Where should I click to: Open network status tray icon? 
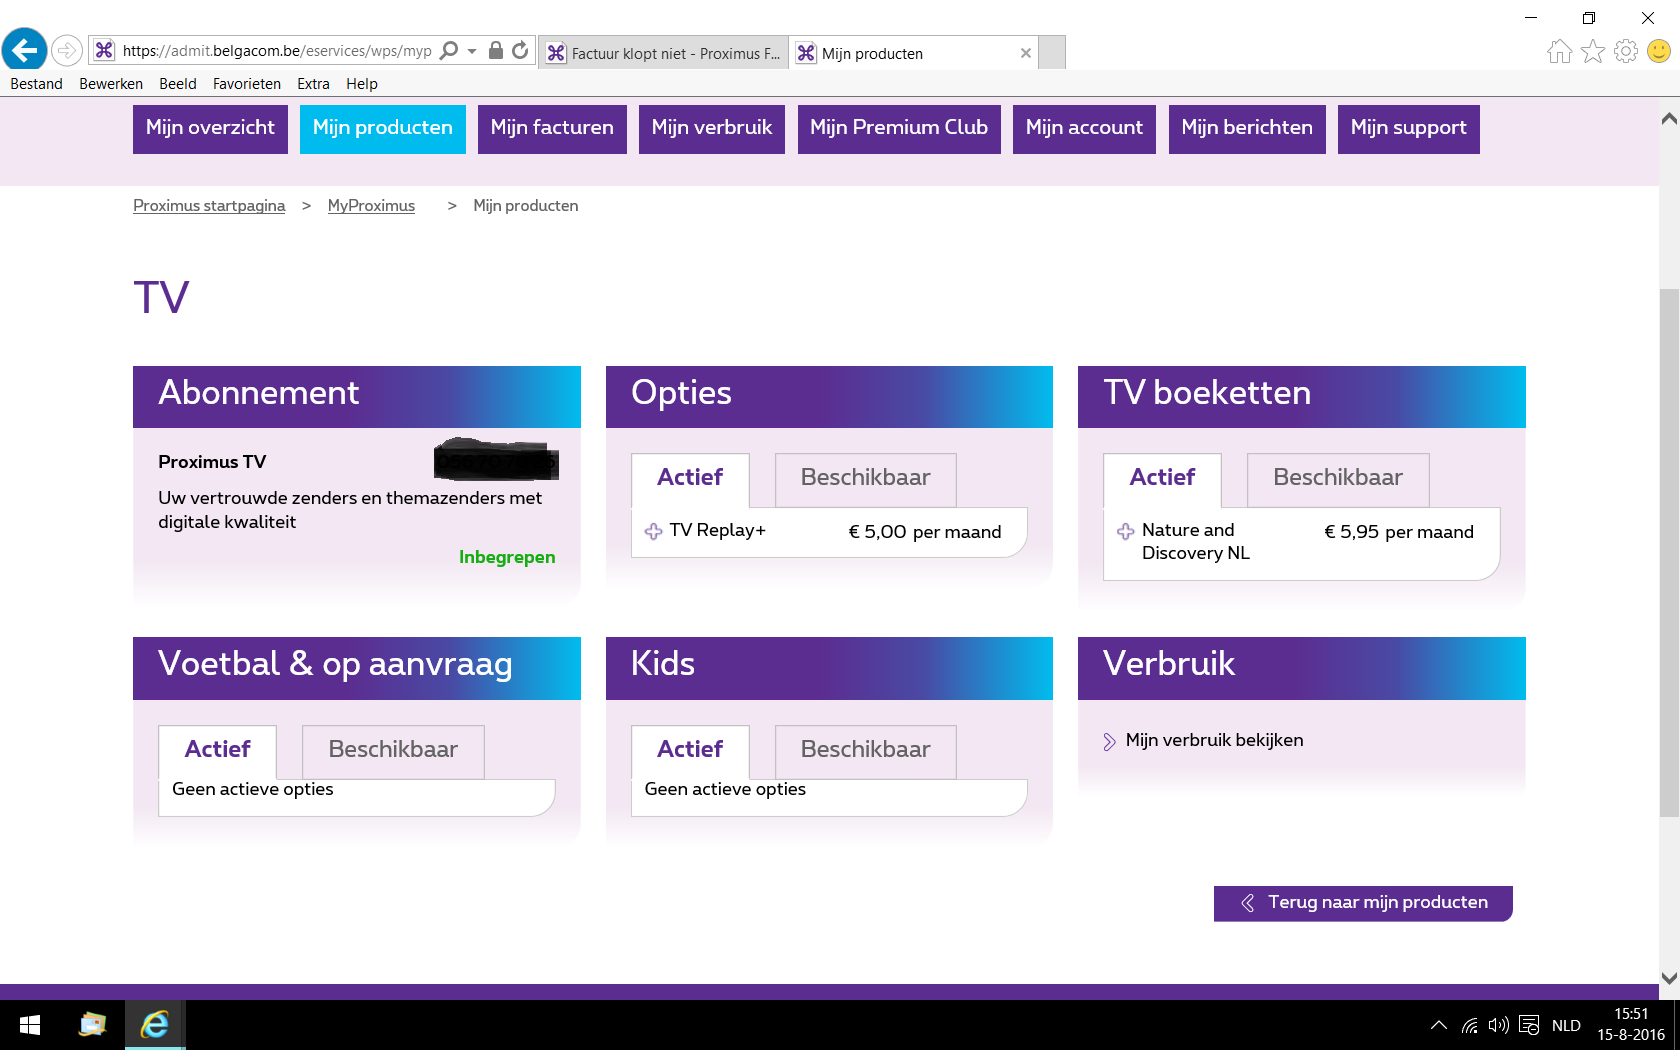[1469, 1025]
